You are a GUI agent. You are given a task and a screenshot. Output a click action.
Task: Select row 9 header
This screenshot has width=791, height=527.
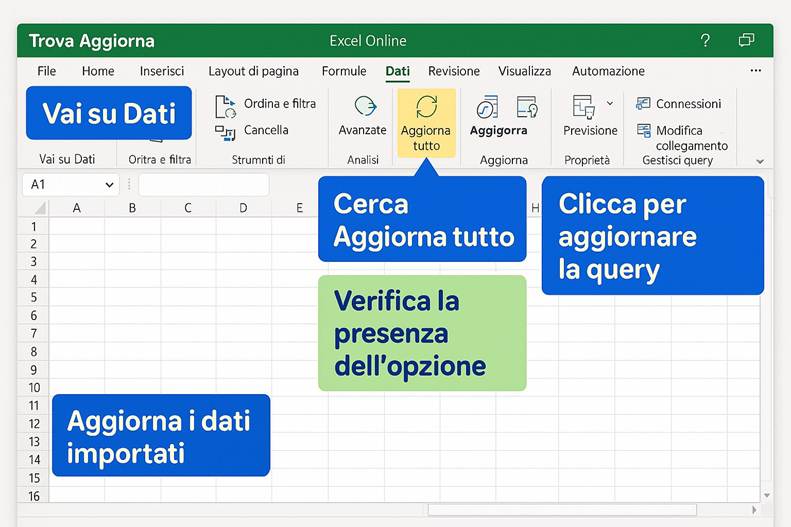(33, 370)
